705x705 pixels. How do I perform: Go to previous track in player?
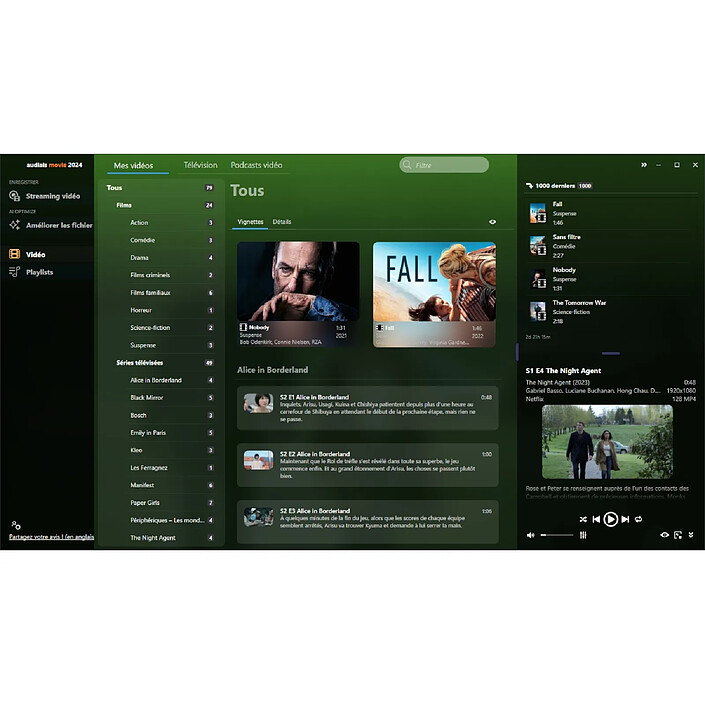pyautogui.click(x=596, y=519)
